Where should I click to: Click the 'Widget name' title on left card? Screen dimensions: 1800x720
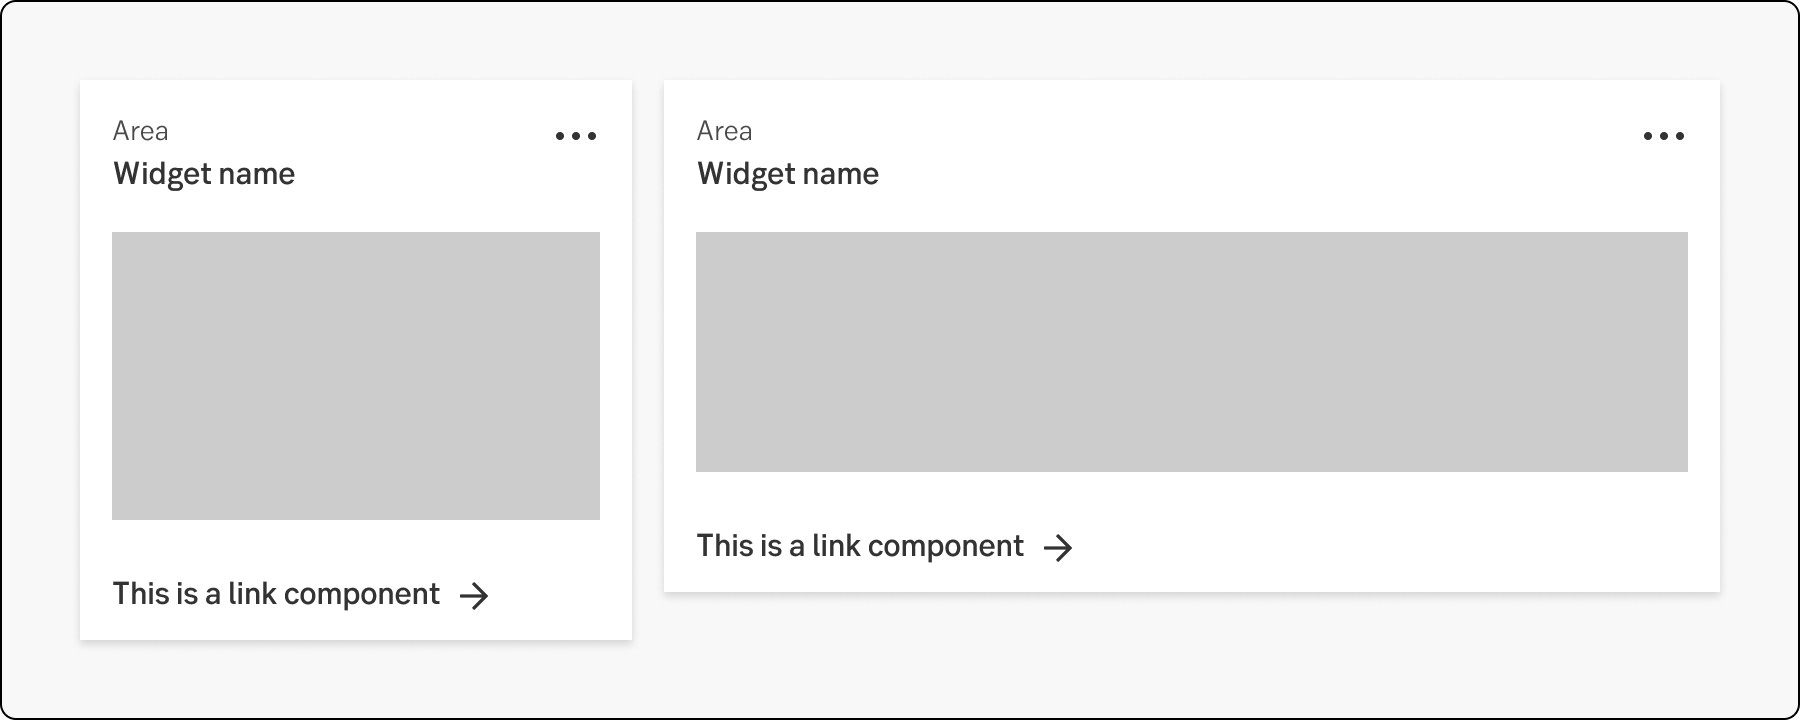pos(204,173)
